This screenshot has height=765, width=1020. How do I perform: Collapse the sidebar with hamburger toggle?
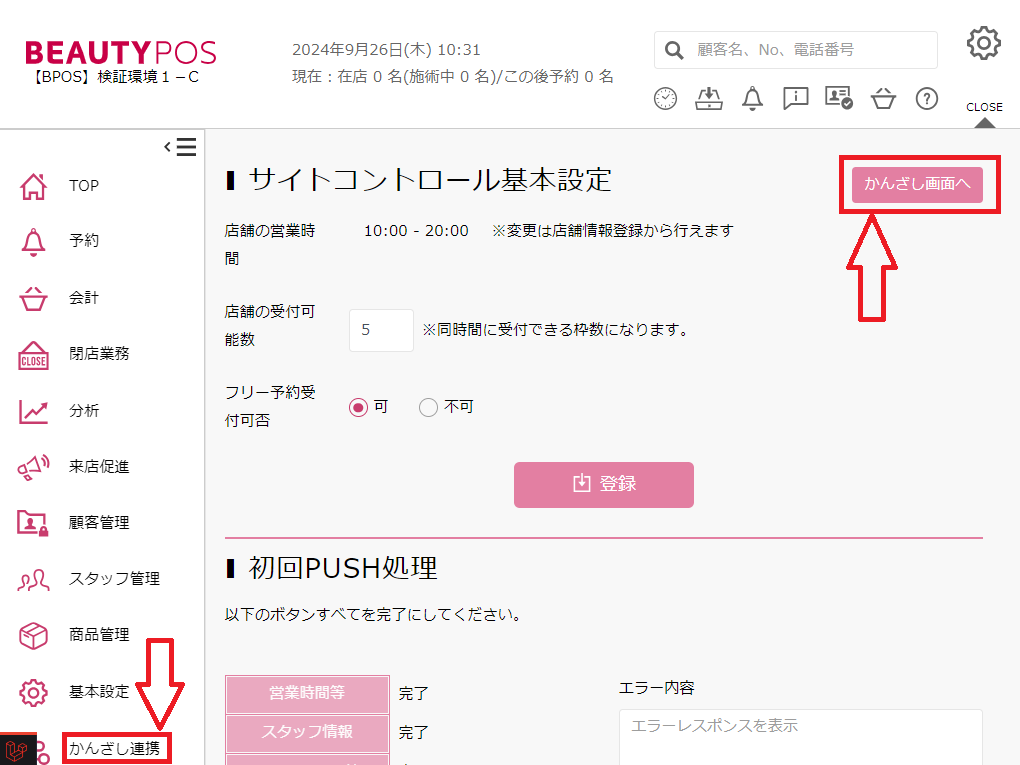(181, 148)
